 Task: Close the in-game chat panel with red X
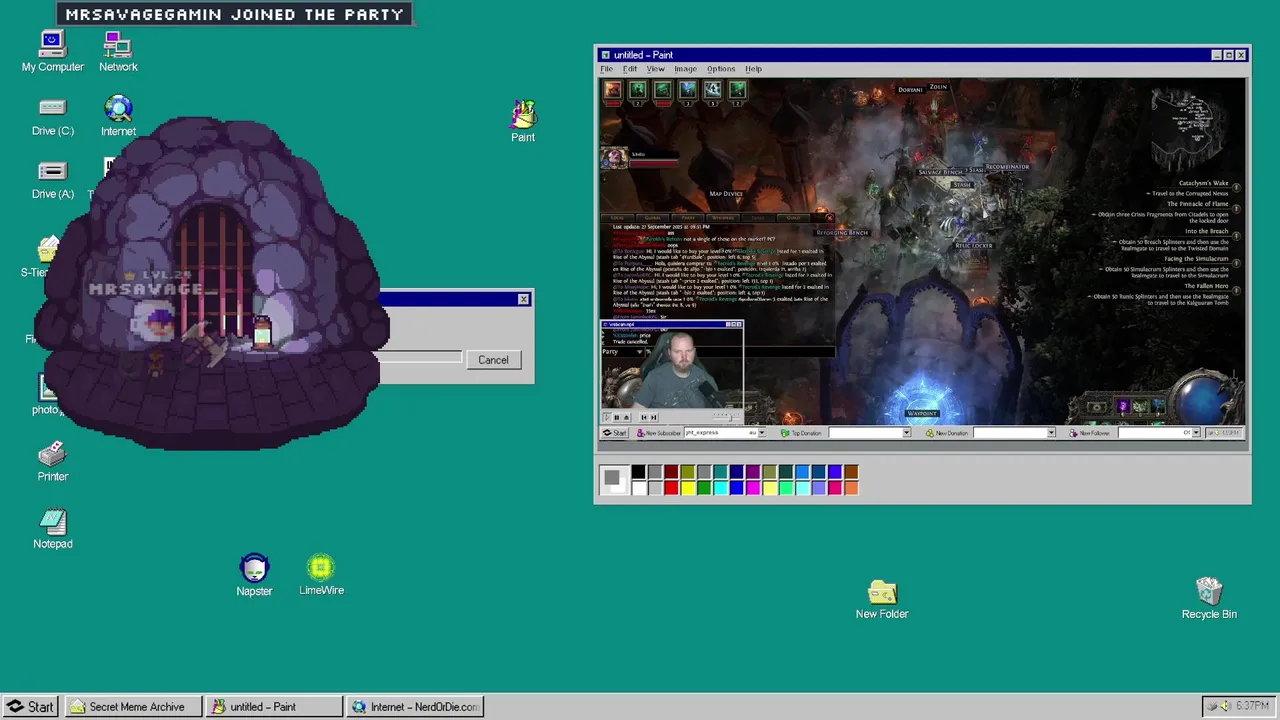click(830, 217)
